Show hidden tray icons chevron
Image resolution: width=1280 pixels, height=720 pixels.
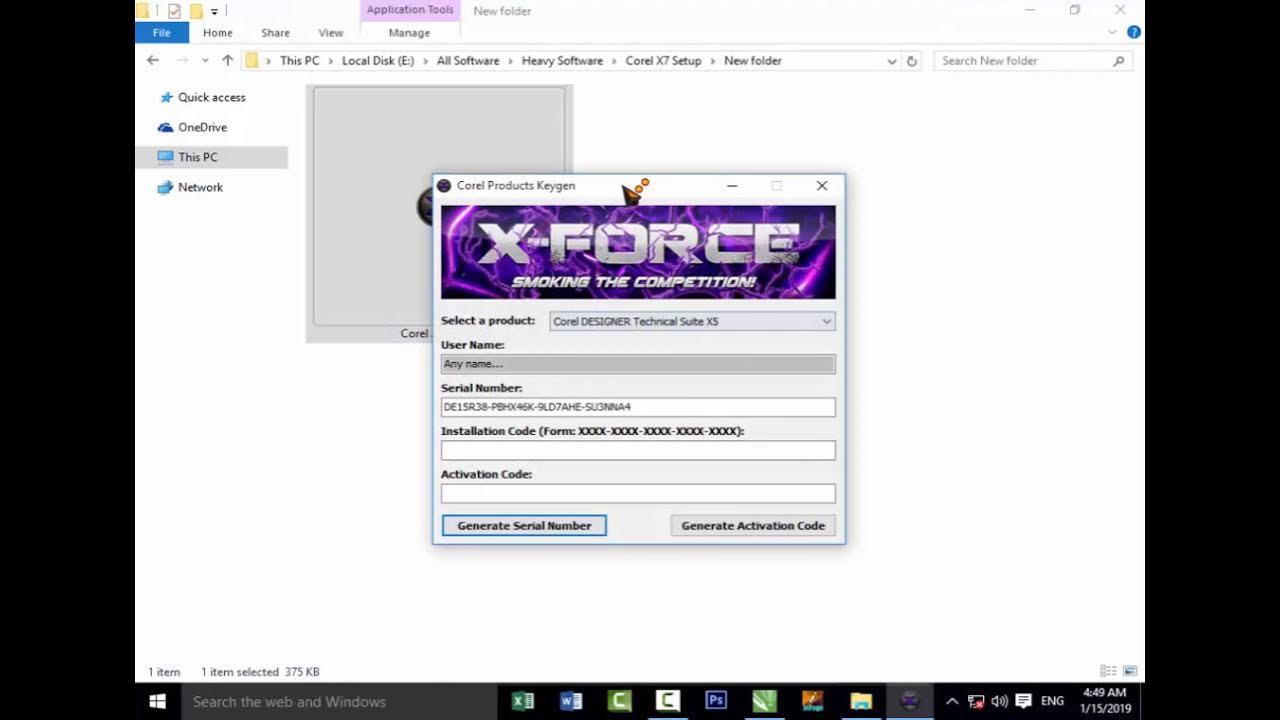click(952, 701)
